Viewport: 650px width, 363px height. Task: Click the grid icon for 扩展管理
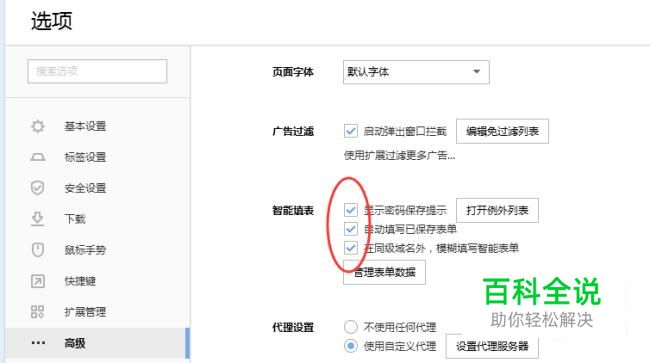click(x=38, y=312)
